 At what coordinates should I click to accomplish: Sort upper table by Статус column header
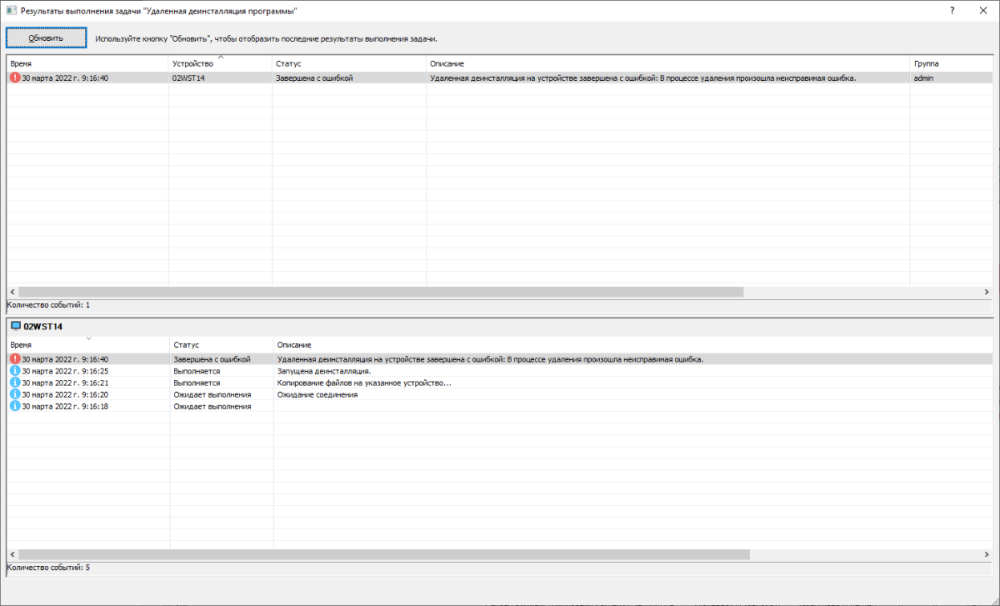pyautogui.click(x=349, y=63)
